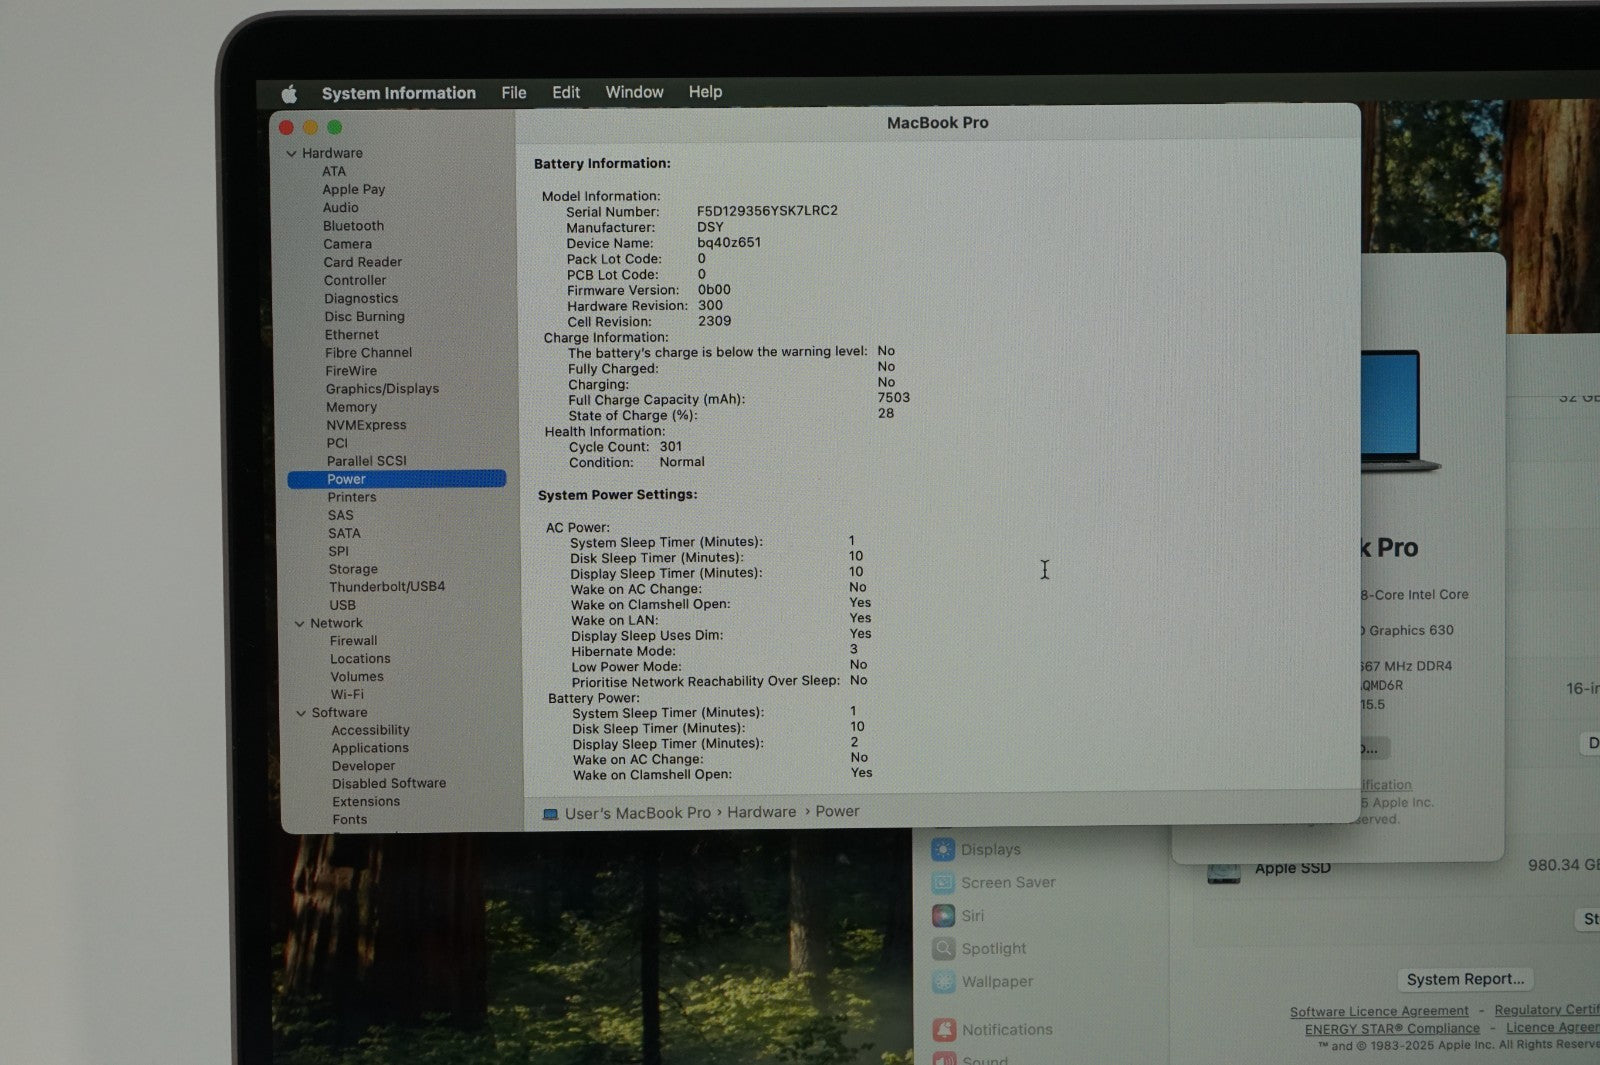1600x1065 pixels.
Task: Select the highlighted Power item
Action: (x=397, y=479)
